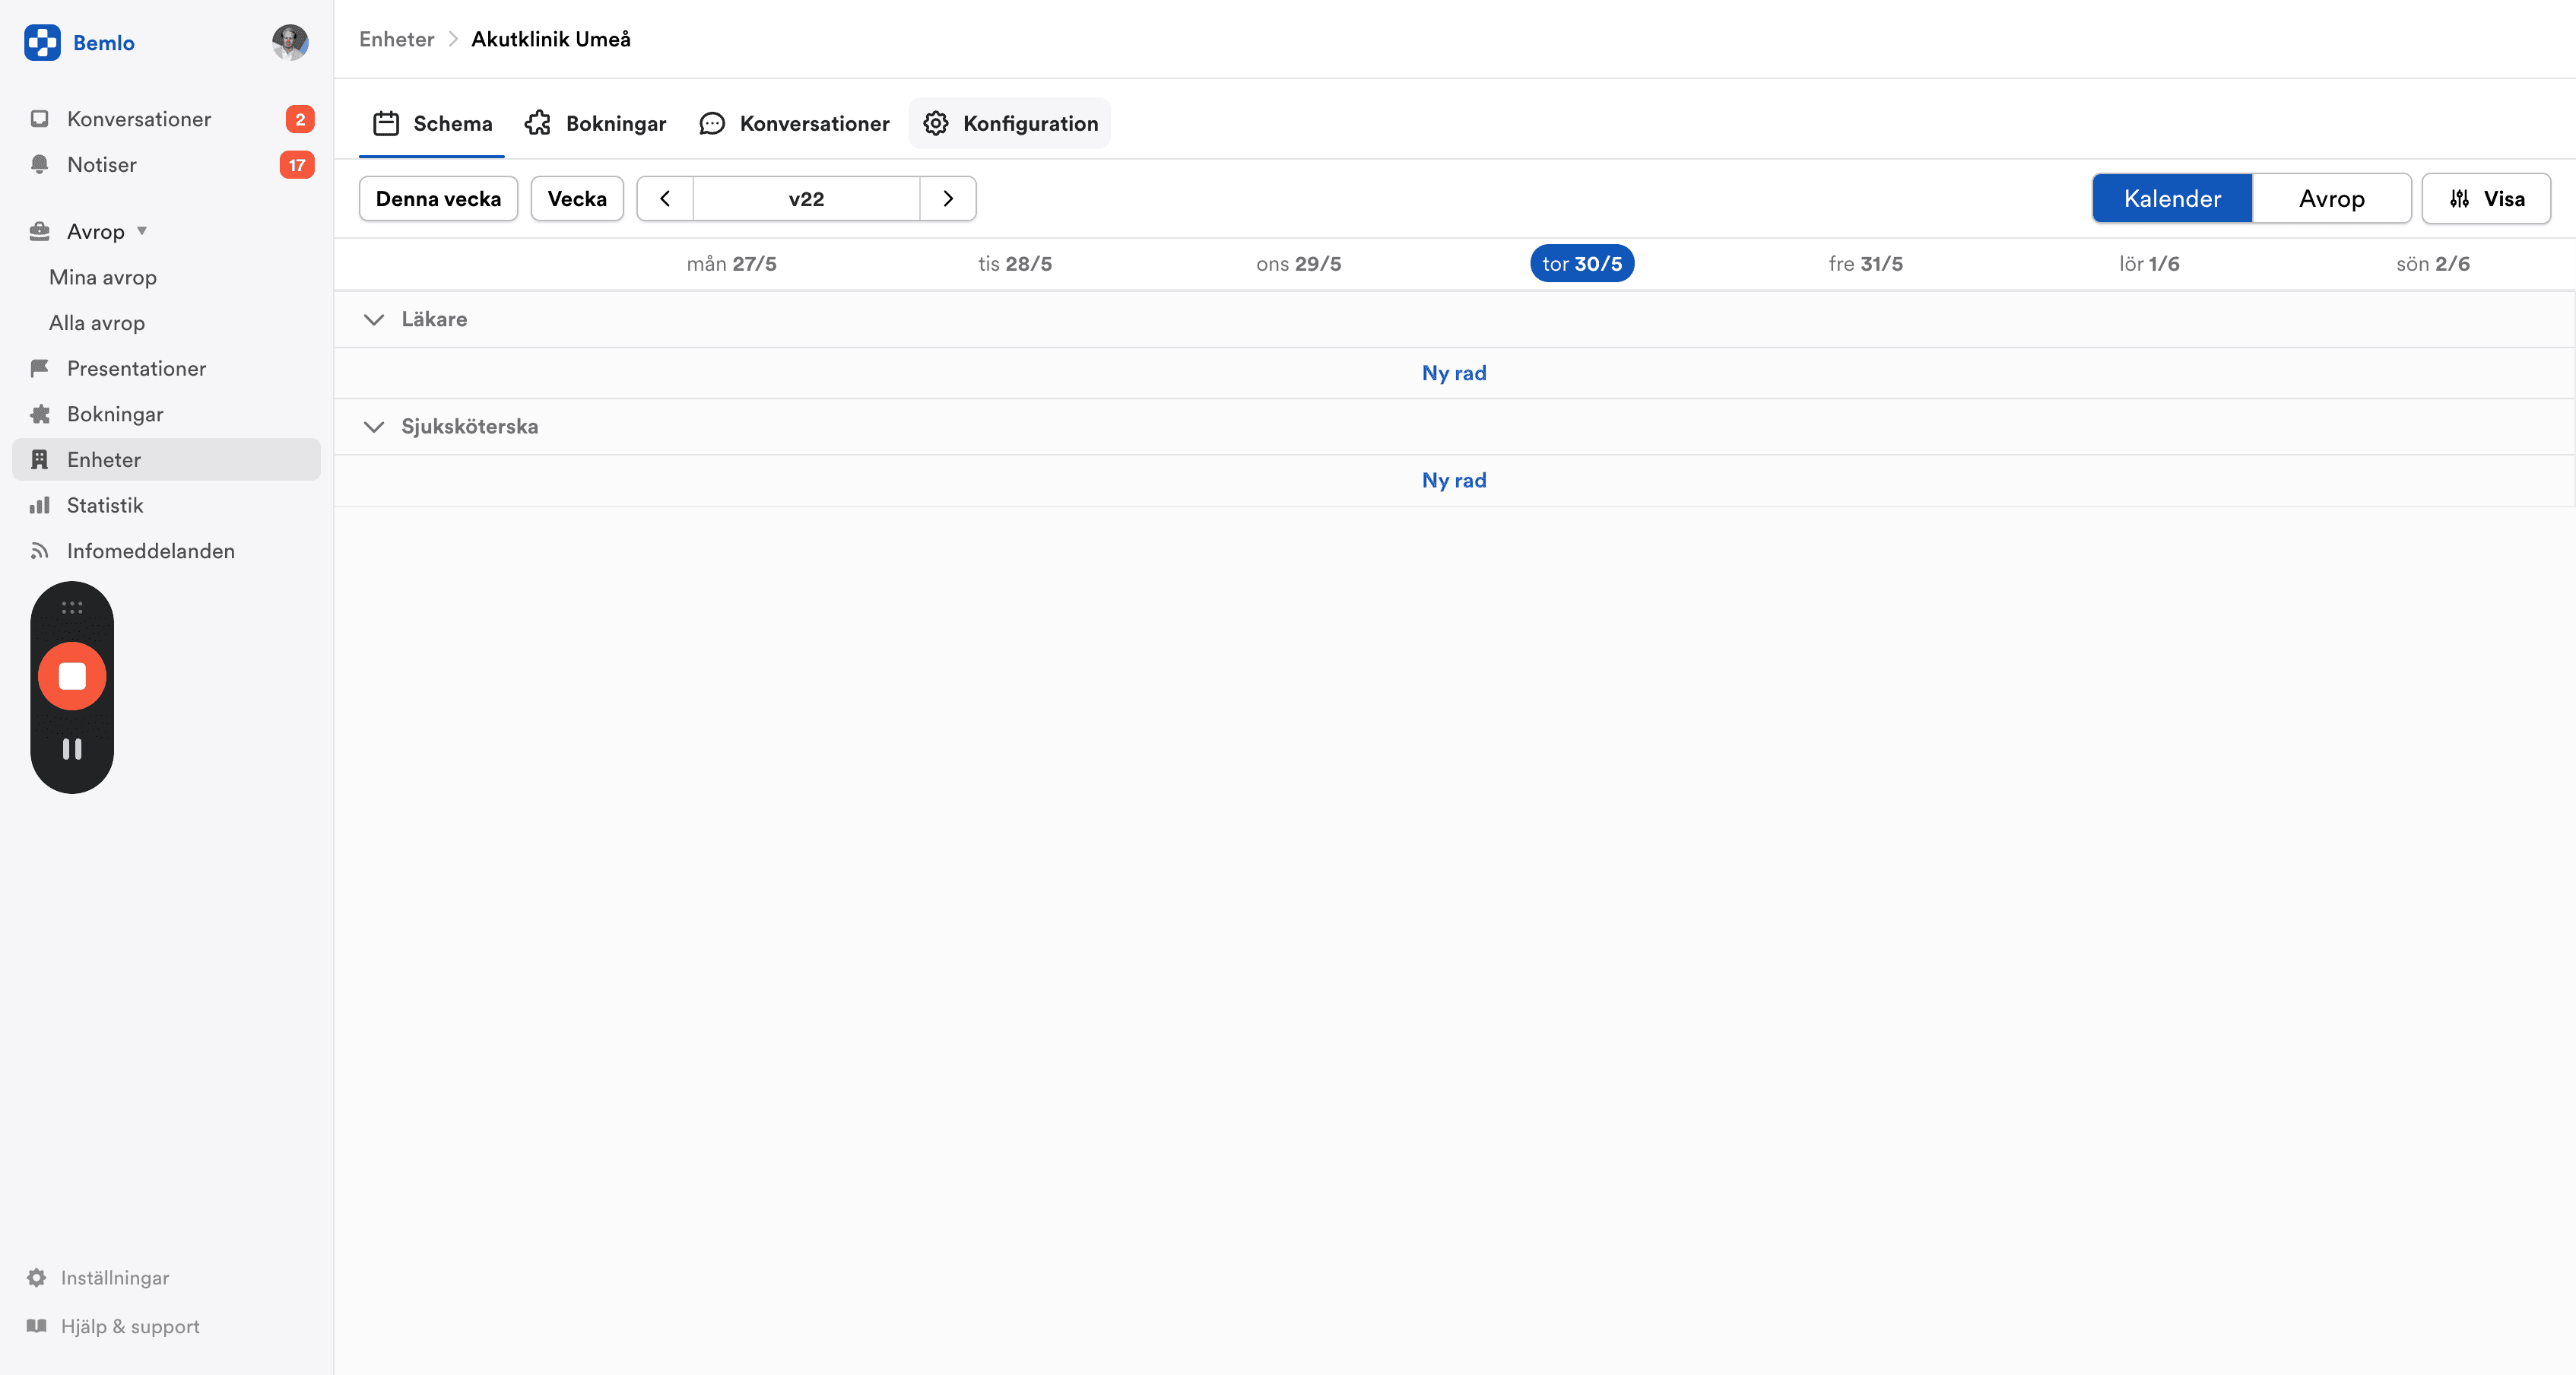
Task: Go to Enheter breadcrumb link
Action: pos(397,39)
